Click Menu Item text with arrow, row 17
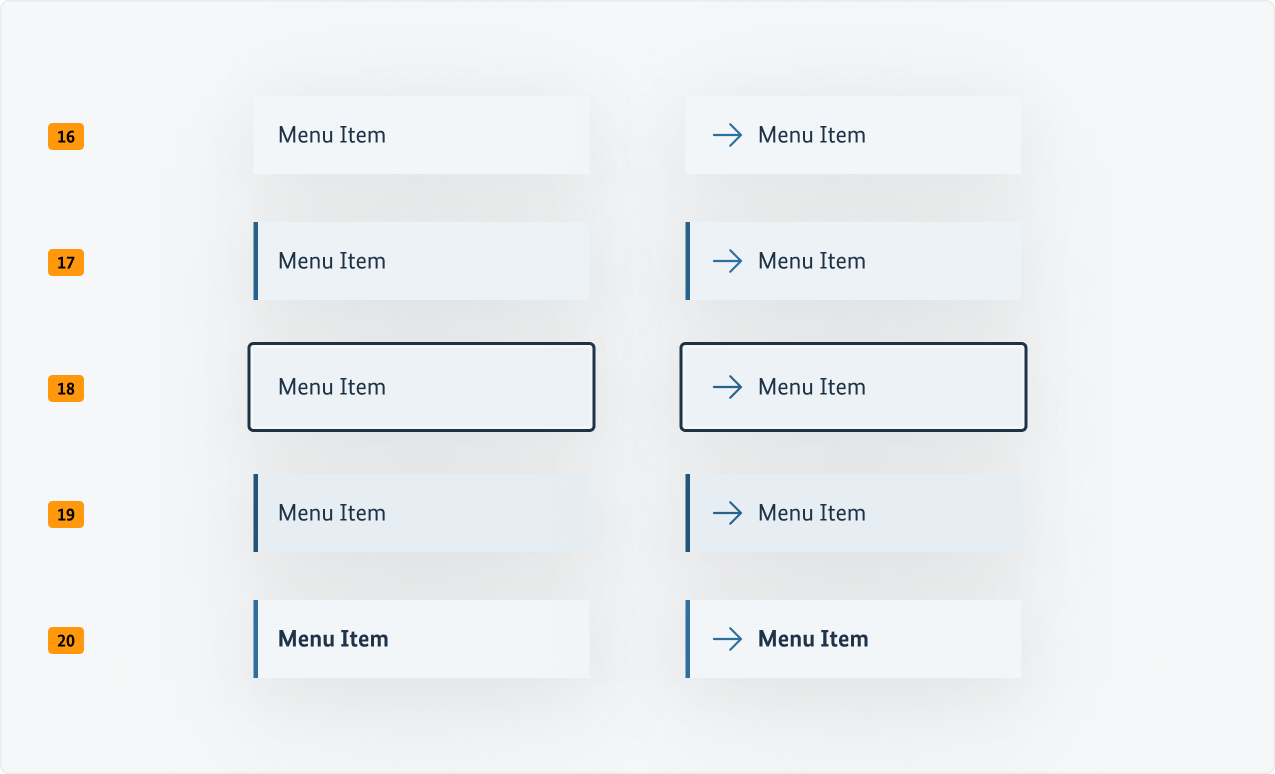This screenshot has width=1275, height=774. [811, 261]
